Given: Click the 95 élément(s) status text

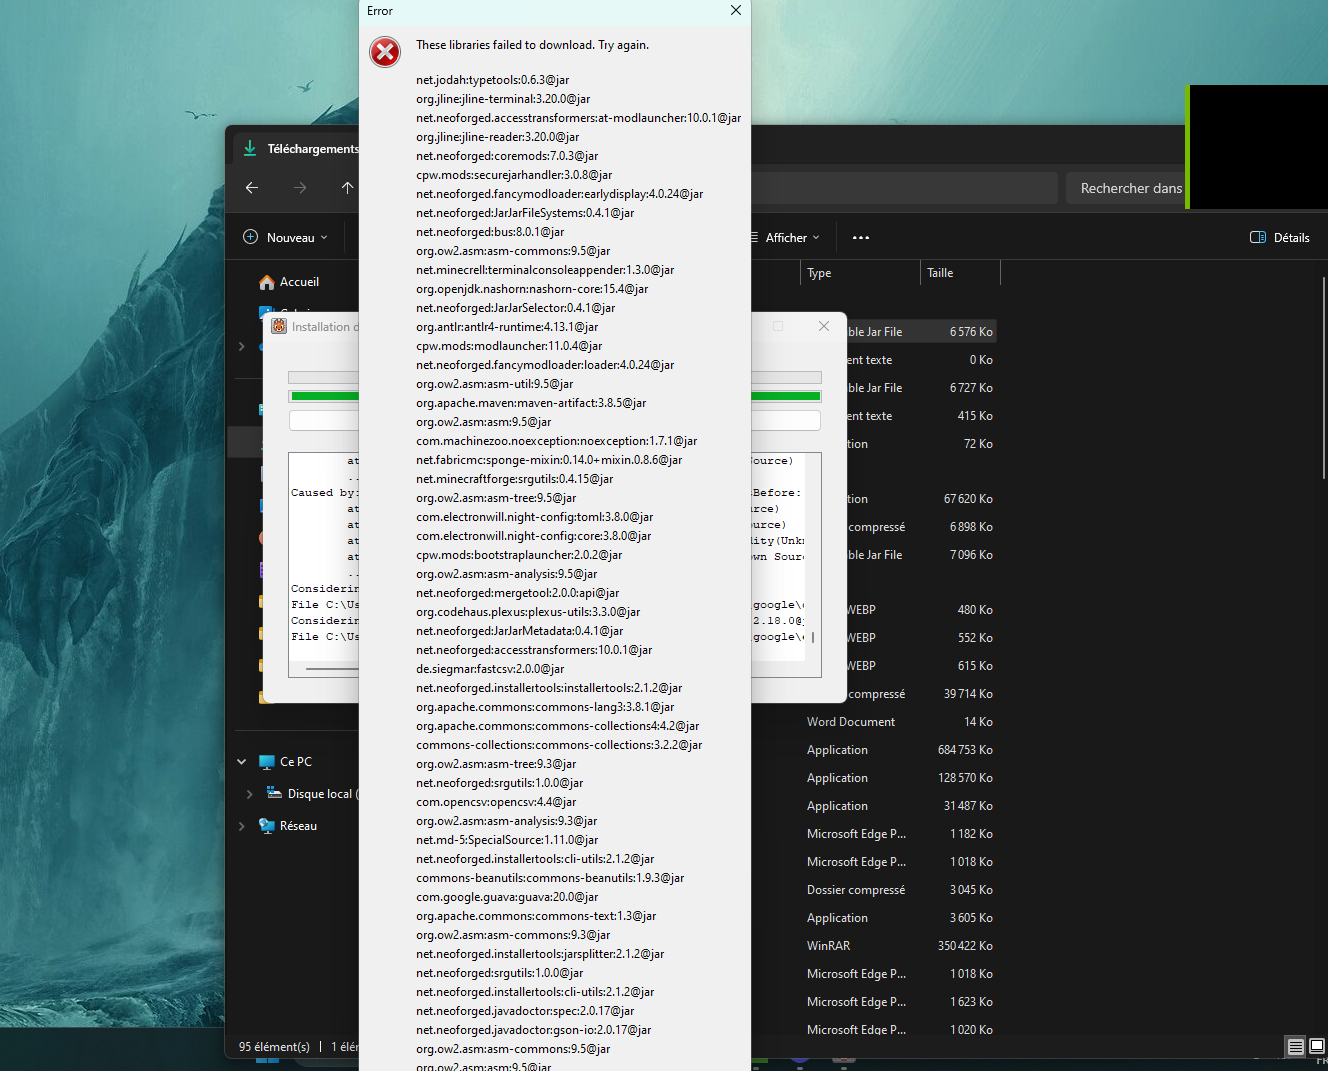Looking at the screenshot, I should pyautogui.click(x=274, y=1047).
